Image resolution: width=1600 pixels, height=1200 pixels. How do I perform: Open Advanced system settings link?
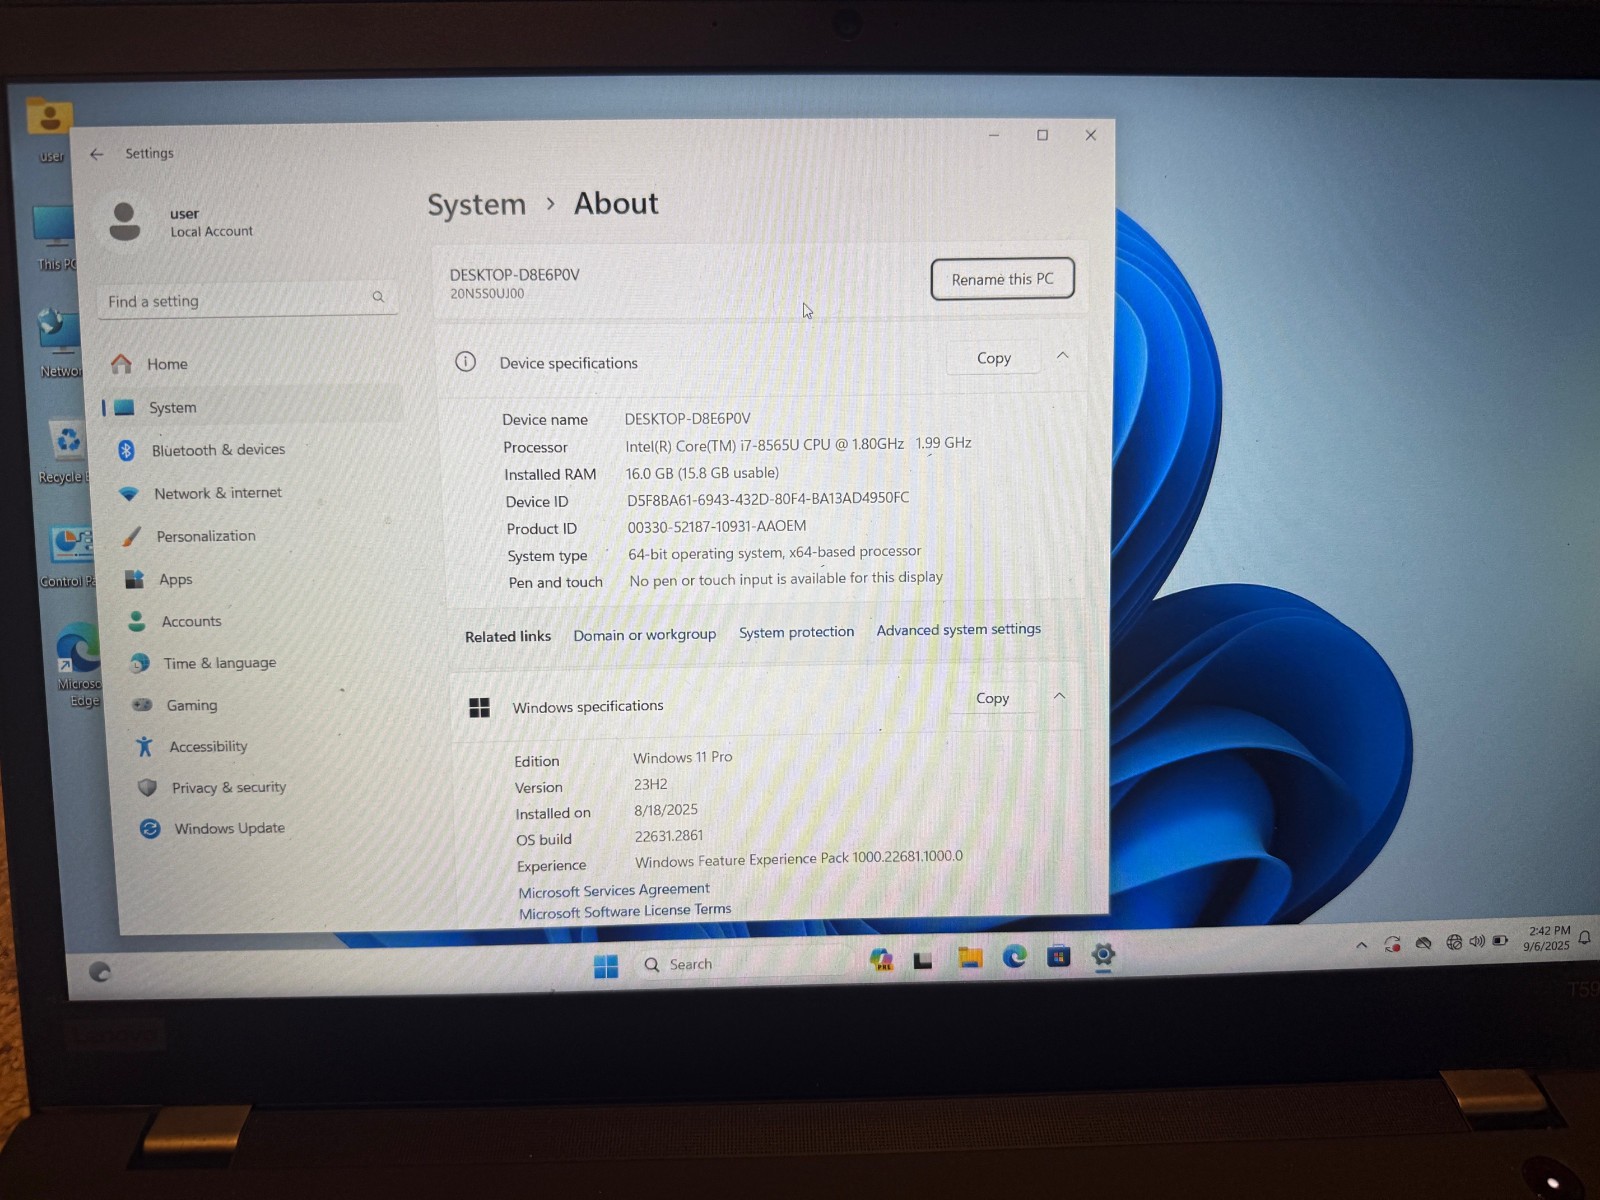point(959,629)
